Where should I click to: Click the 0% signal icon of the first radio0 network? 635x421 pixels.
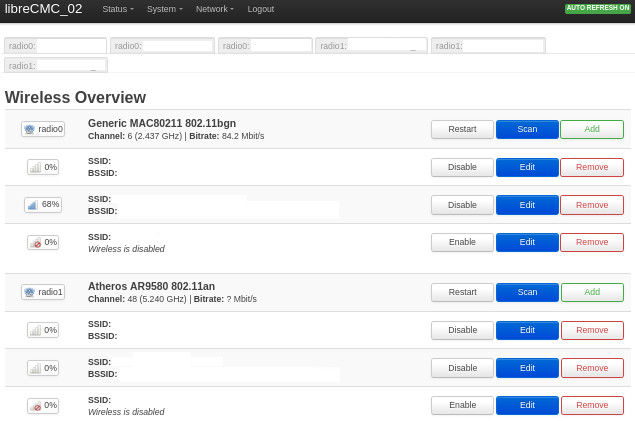(x=43, y=167)
